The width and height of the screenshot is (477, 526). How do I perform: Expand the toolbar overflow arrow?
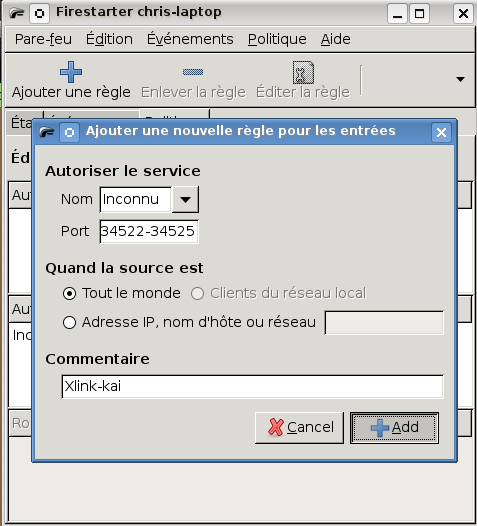point(461,79)
